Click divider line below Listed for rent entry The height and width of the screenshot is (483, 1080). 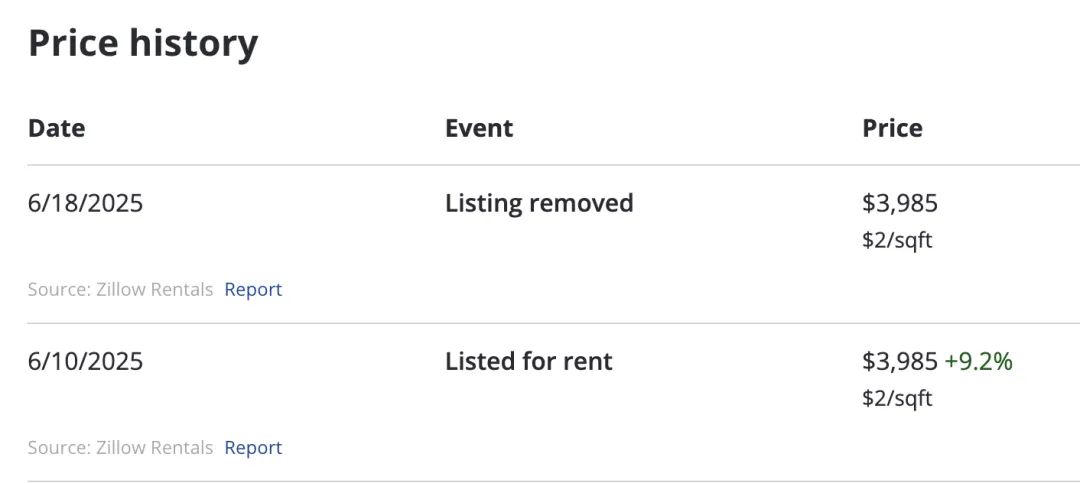point(554,481)
